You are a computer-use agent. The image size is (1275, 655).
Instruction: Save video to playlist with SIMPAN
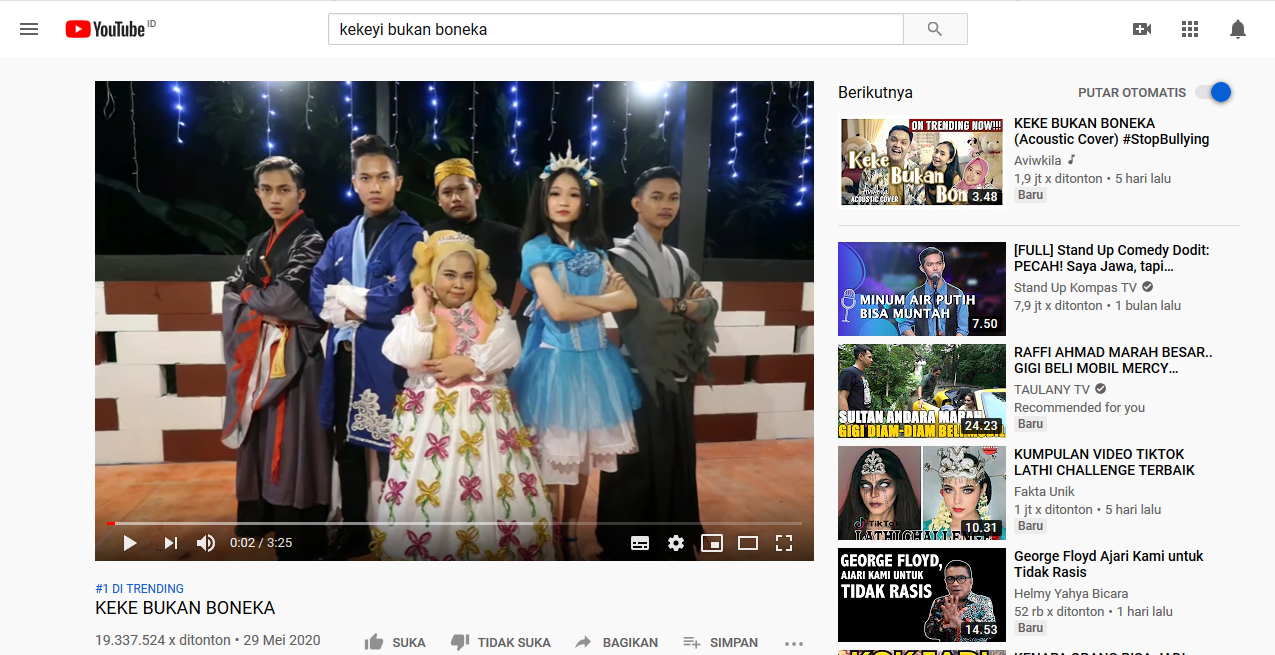click(x=720, y=642)
